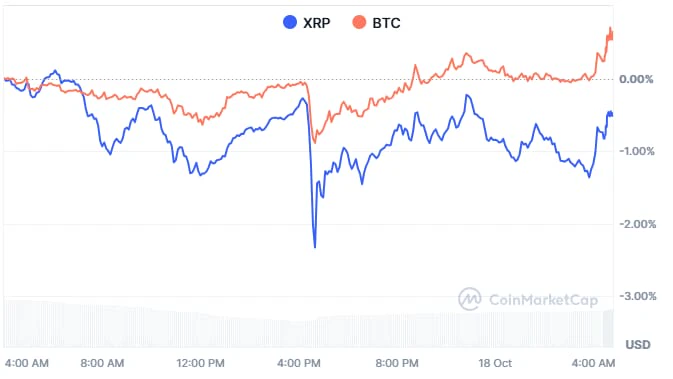Click the CoinMarketCap logo icon
This screenshot has width=673, height=379.
tap(470, 299)
